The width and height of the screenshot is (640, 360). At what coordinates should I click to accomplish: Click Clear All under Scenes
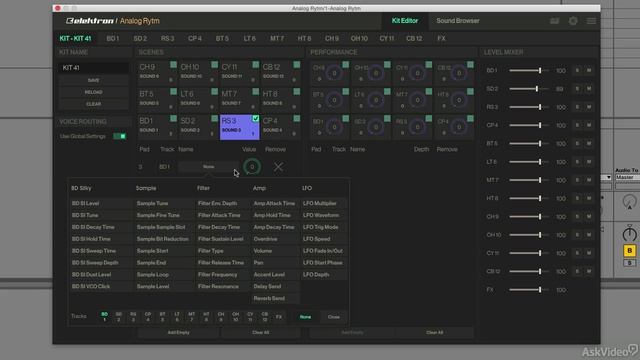point(260,332)
